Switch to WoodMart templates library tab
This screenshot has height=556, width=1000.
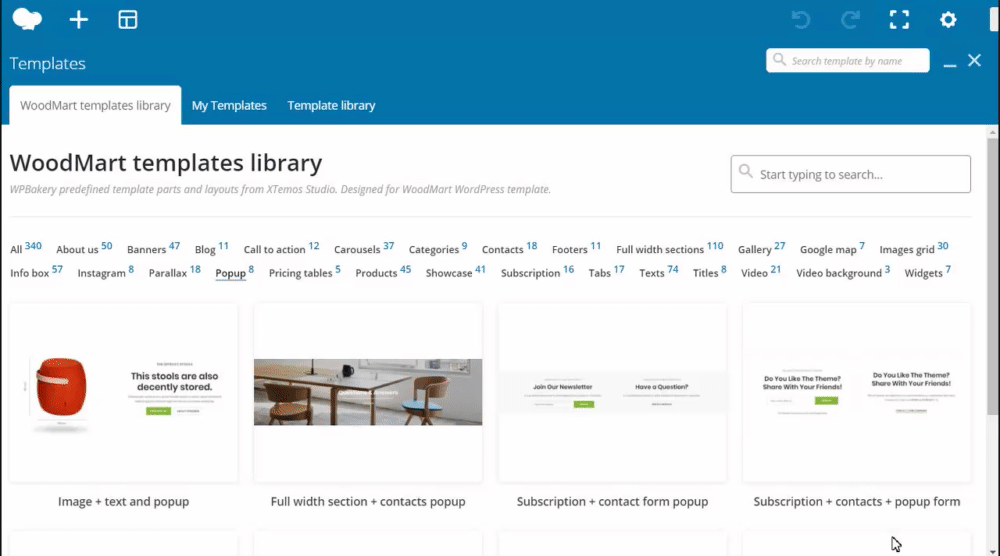[95, 105]
